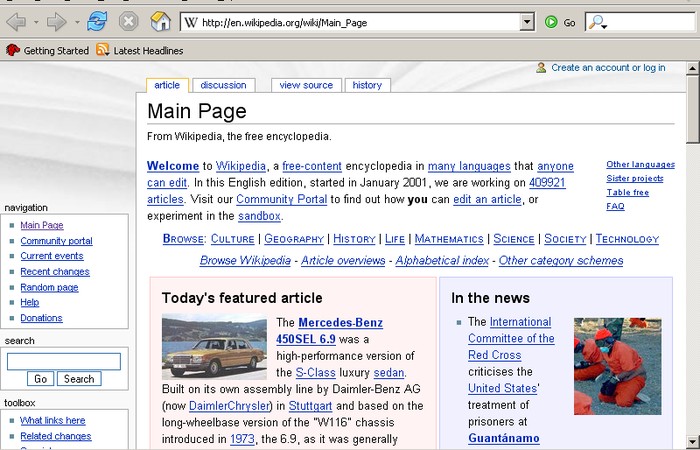The height and width of the screenshot is (450, 700).
Task: Browse the Mathematics category
Action: click(x=449, y=239)
